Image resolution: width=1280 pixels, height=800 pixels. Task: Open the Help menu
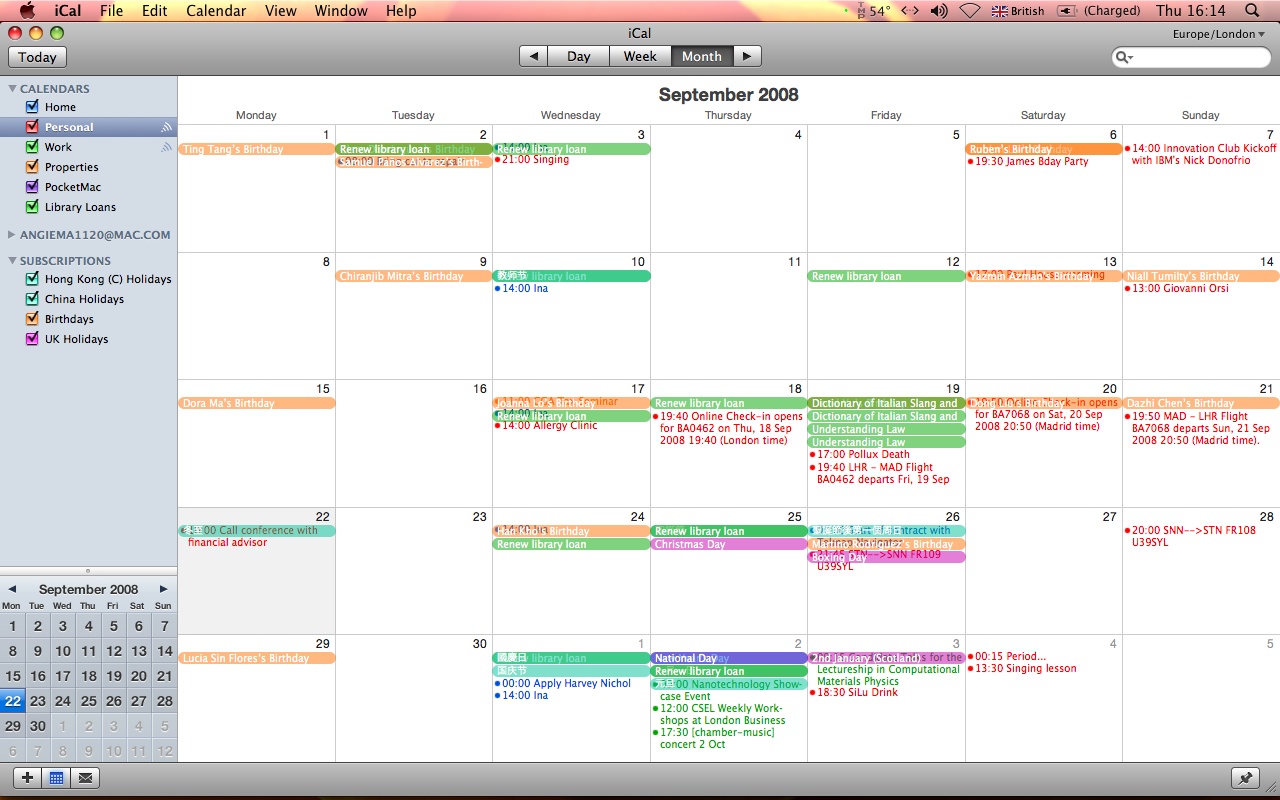coord(401,11)
